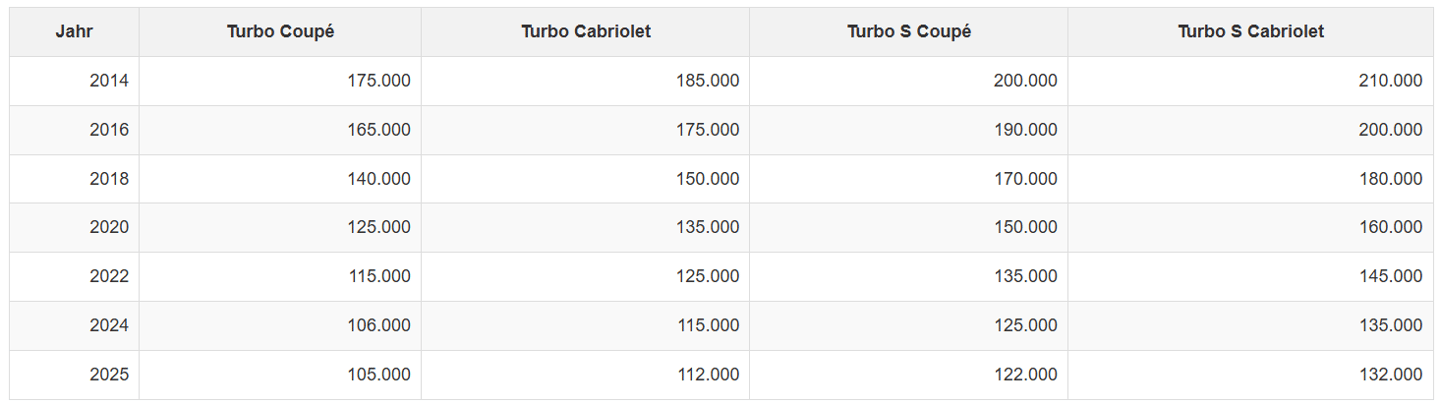
Task: Select the 132.000 Turbo S Cabriolet cell
Action: pos(1250,375)
